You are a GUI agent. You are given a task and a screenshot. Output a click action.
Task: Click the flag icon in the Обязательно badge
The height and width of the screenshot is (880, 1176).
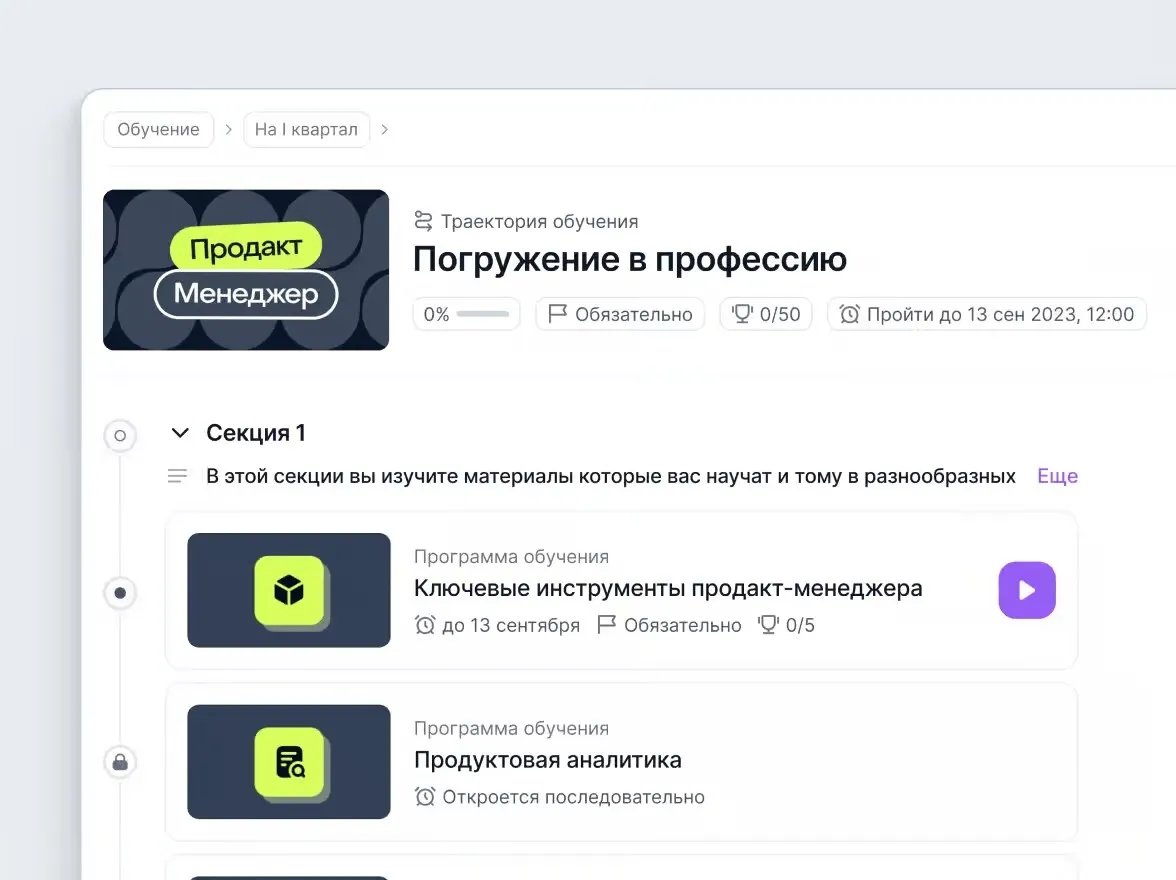tap(558, 314)
